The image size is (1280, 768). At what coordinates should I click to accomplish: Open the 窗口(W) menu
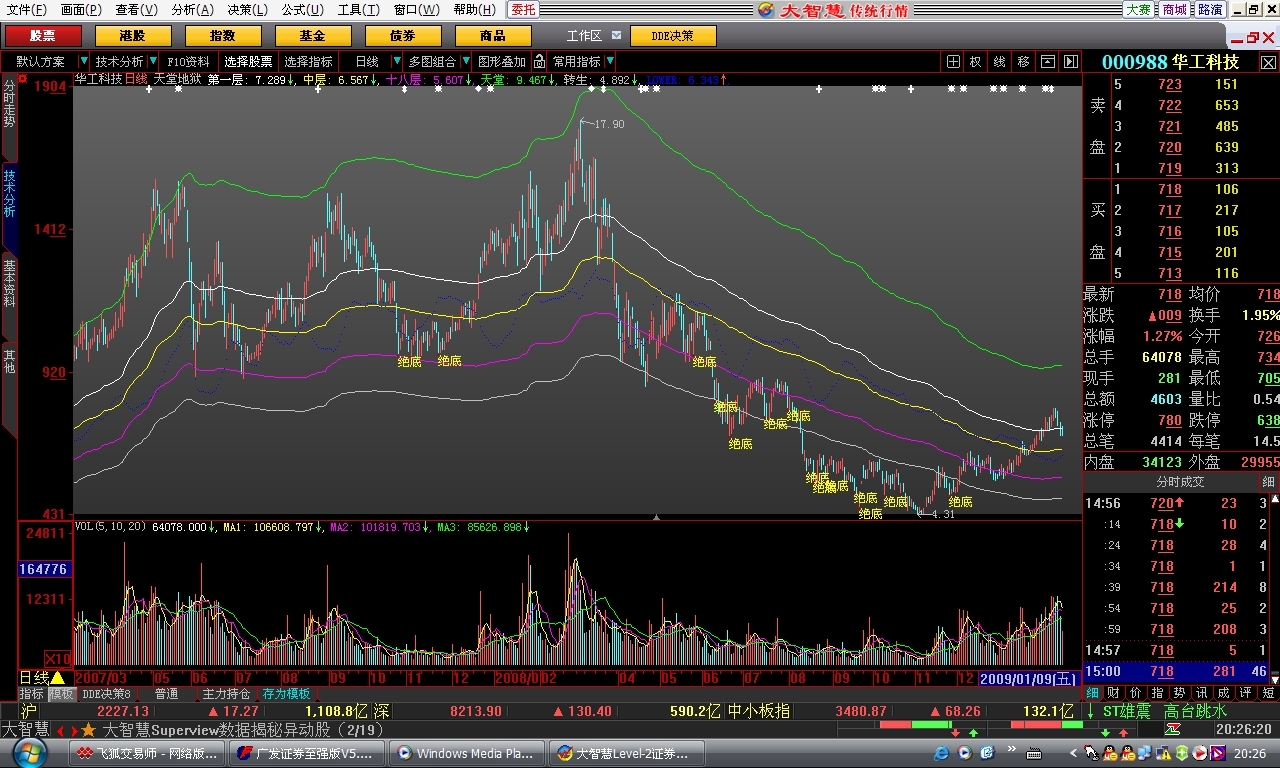[416, 10]
